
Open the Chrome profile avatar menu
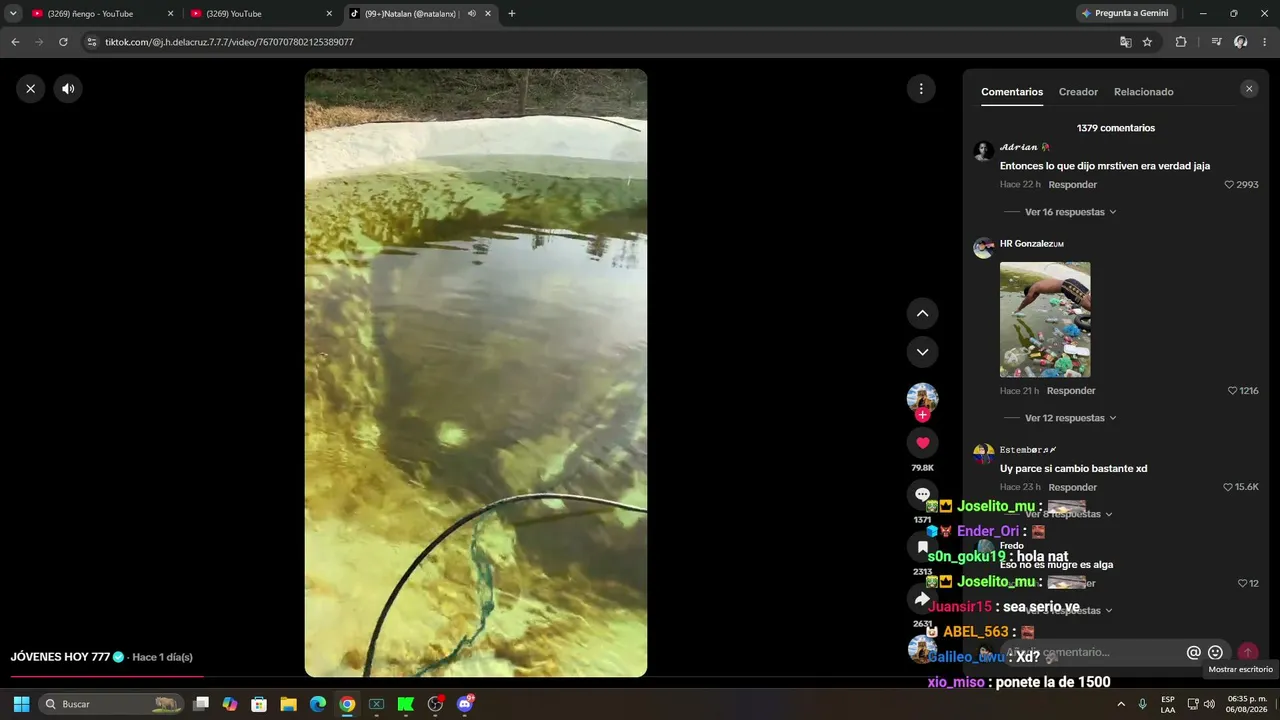click(x=1240, y=42)
